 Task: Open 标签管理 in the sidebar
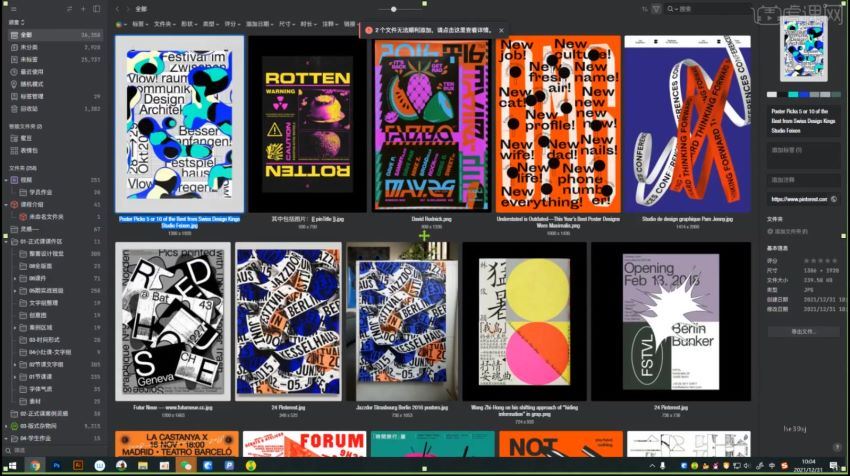(x=54, y=97)
